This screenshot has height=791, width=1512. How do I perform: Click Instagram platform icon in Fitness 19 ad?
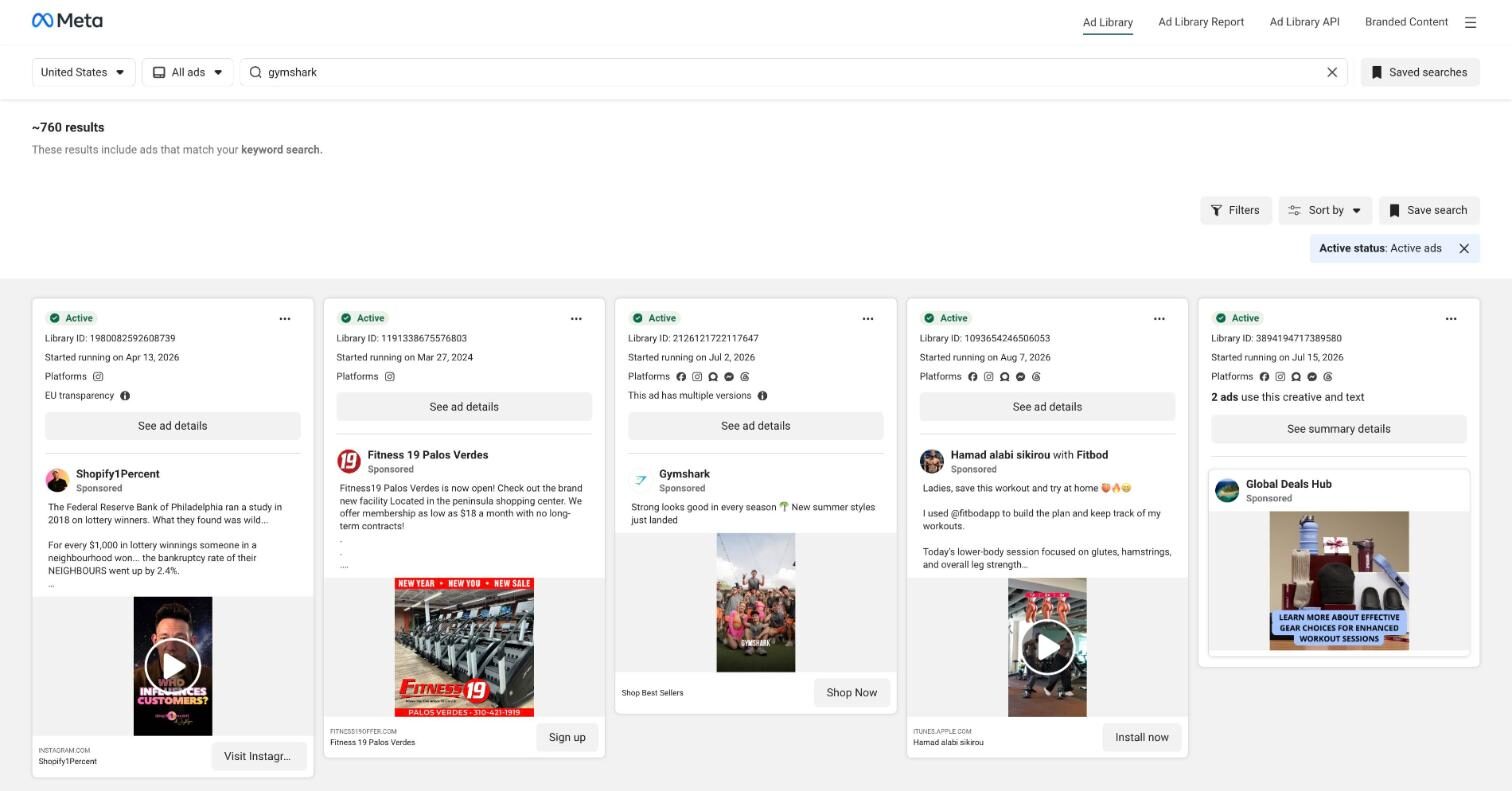[x=390, y=377]
